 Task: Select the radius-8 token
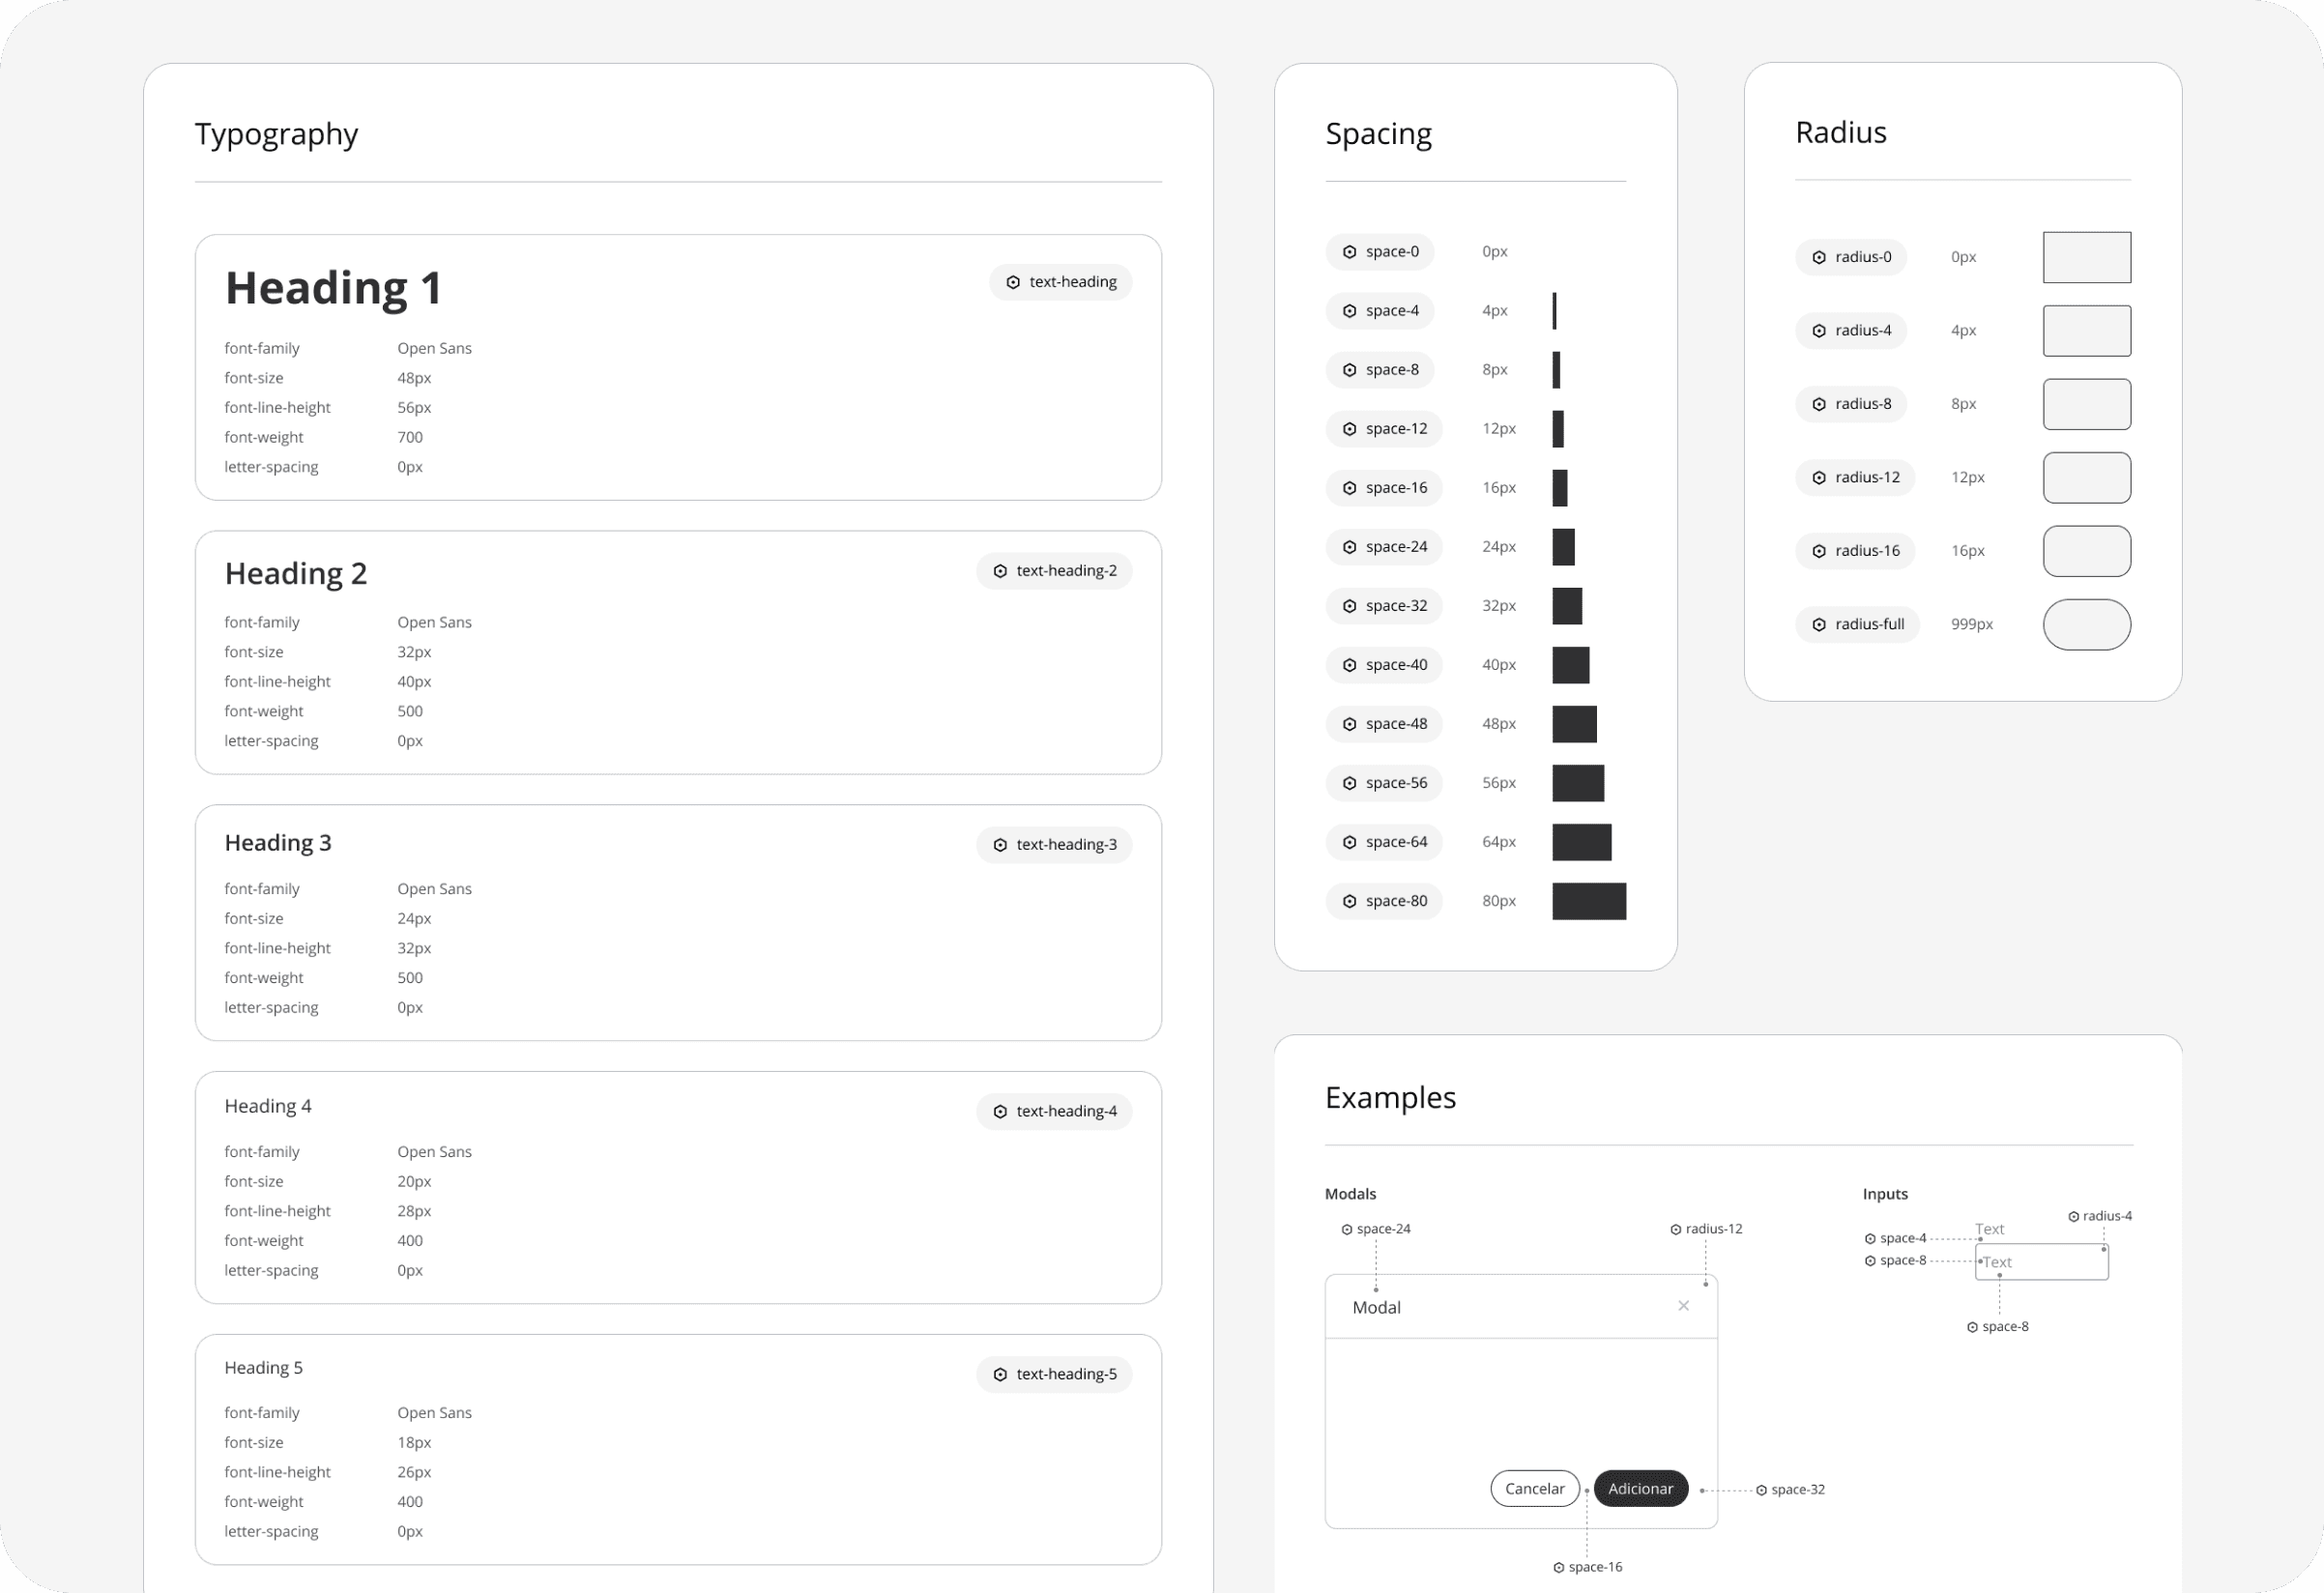coord(1851,403)
